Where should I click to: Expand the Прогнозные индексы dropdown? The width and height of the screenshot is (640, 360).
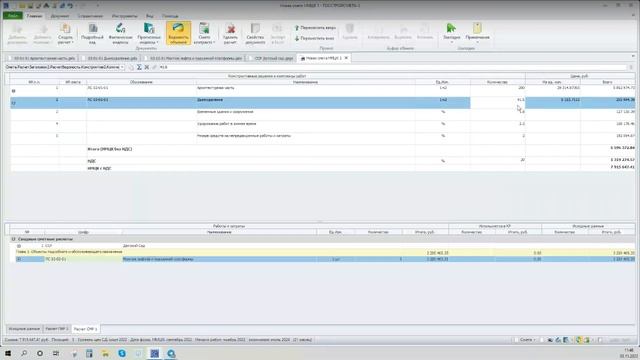click(149, 40)
